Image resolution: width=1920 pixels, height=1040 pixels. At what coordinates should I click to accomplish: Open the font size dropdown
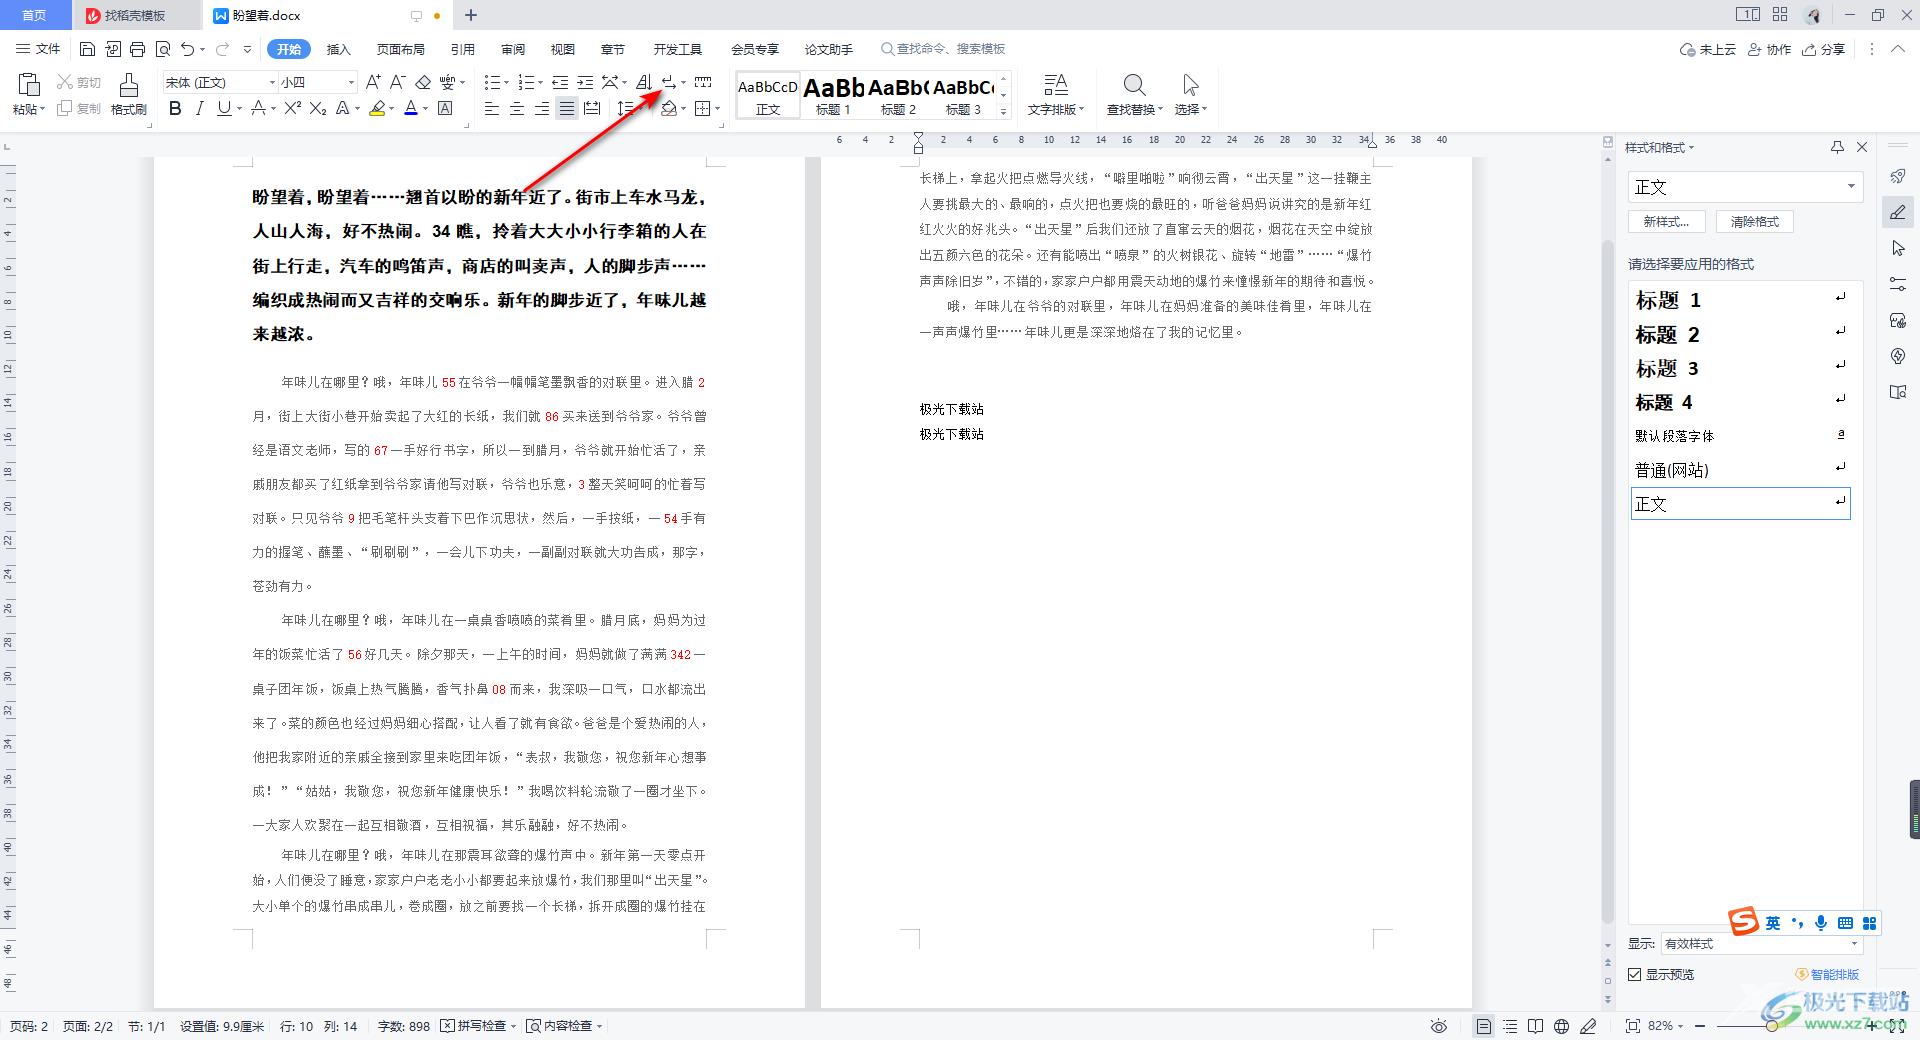351,82
